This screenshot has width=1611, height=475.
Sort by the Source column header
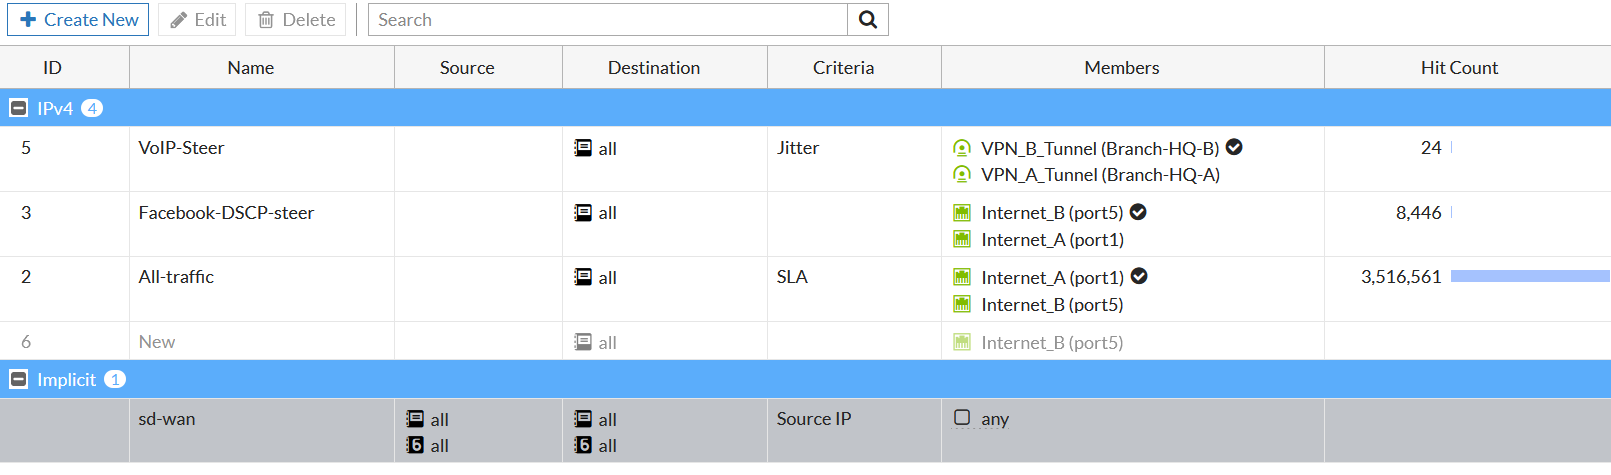click(467, 67)
